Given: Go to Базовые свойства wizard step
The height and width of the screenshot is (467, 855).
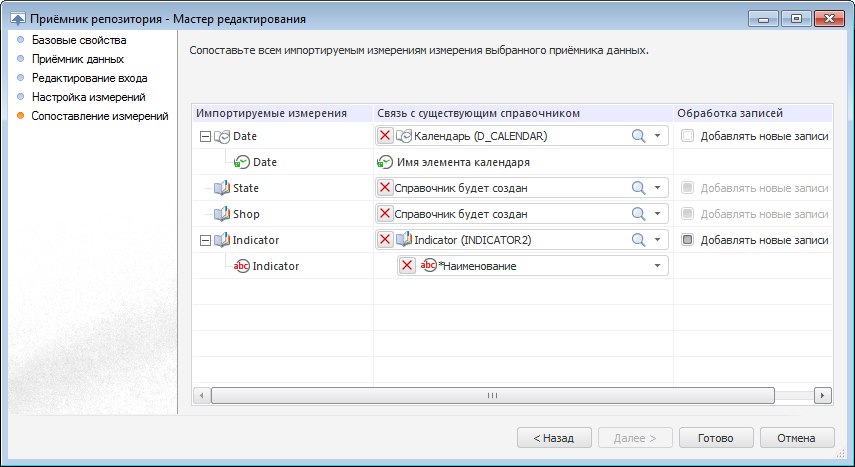Looking at the screenshot, I should [x=79, y=41].
